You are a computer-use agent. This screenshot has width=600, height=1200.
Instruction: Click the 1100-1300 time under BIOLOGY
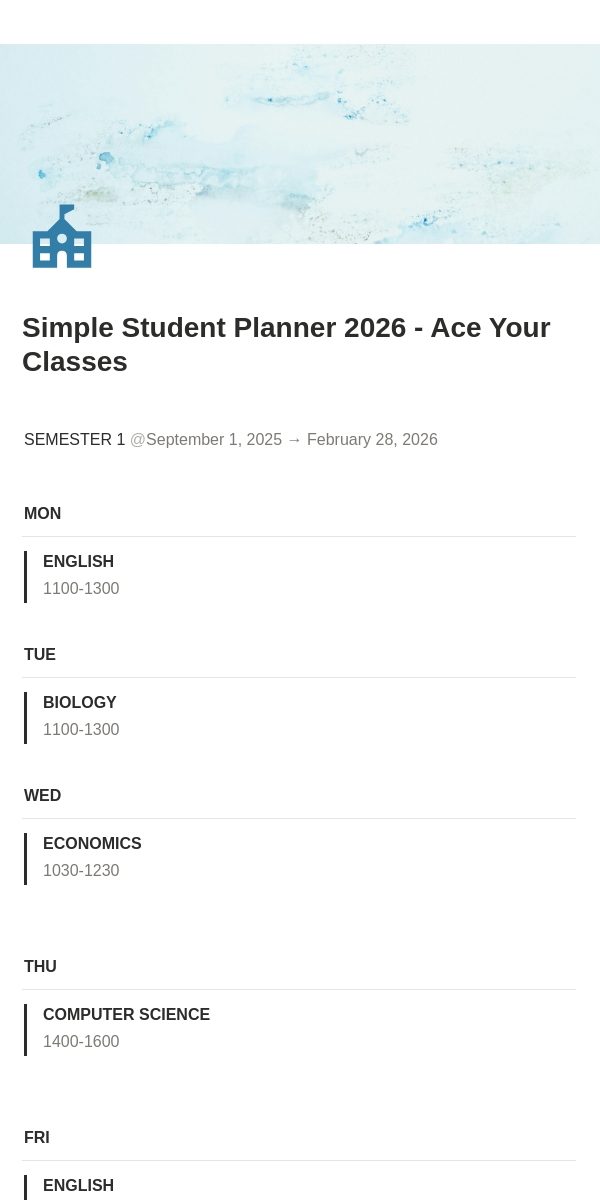coord(81,730)
